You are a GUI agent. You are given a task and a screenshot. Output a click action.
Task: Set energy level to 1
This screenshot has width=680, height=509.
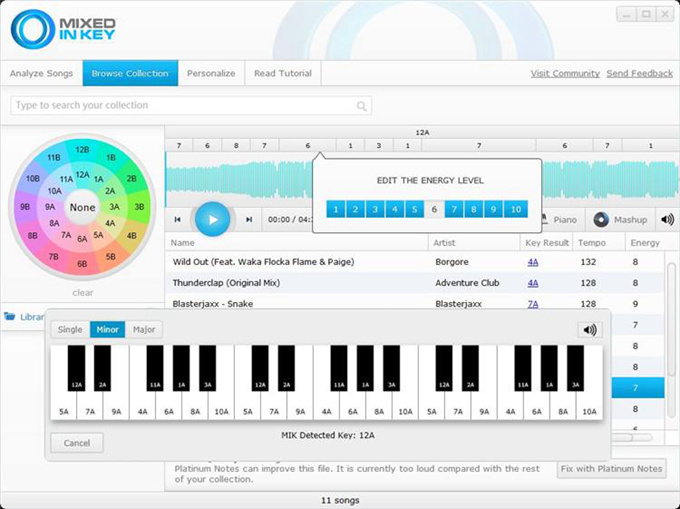coord(336,209)
